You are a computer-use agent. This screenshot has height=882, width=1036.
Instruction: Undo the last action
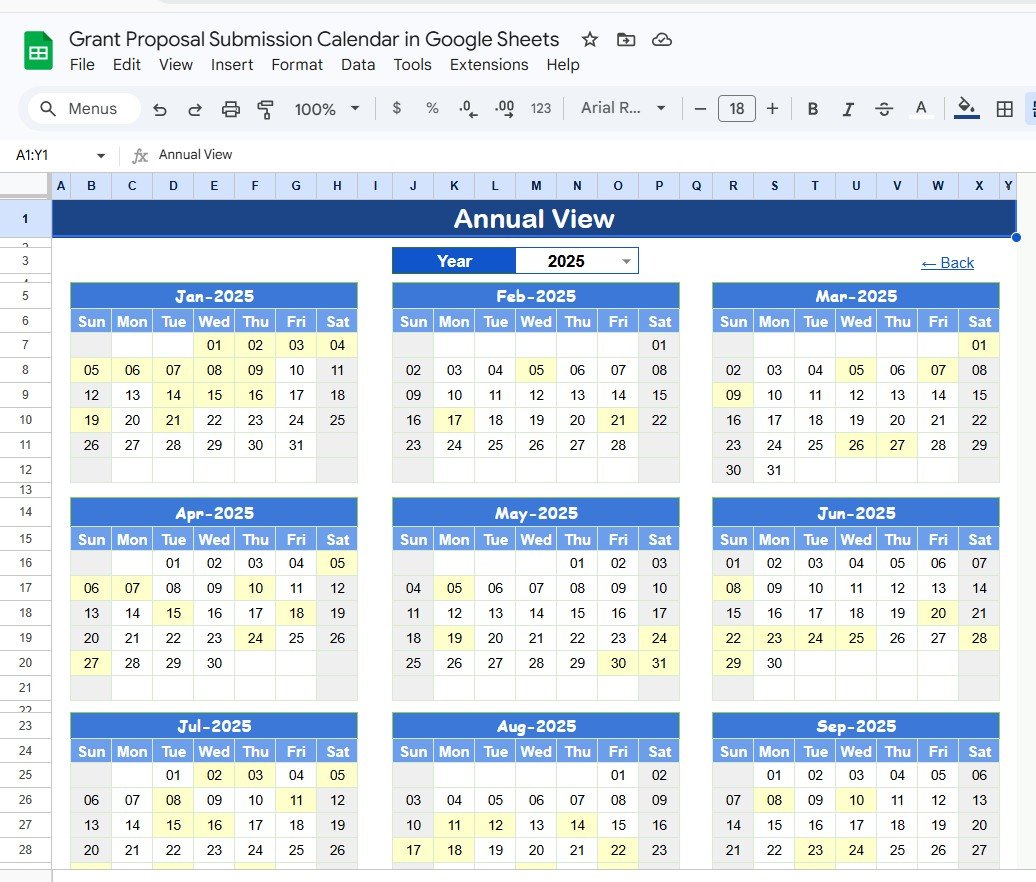[160, 109]
